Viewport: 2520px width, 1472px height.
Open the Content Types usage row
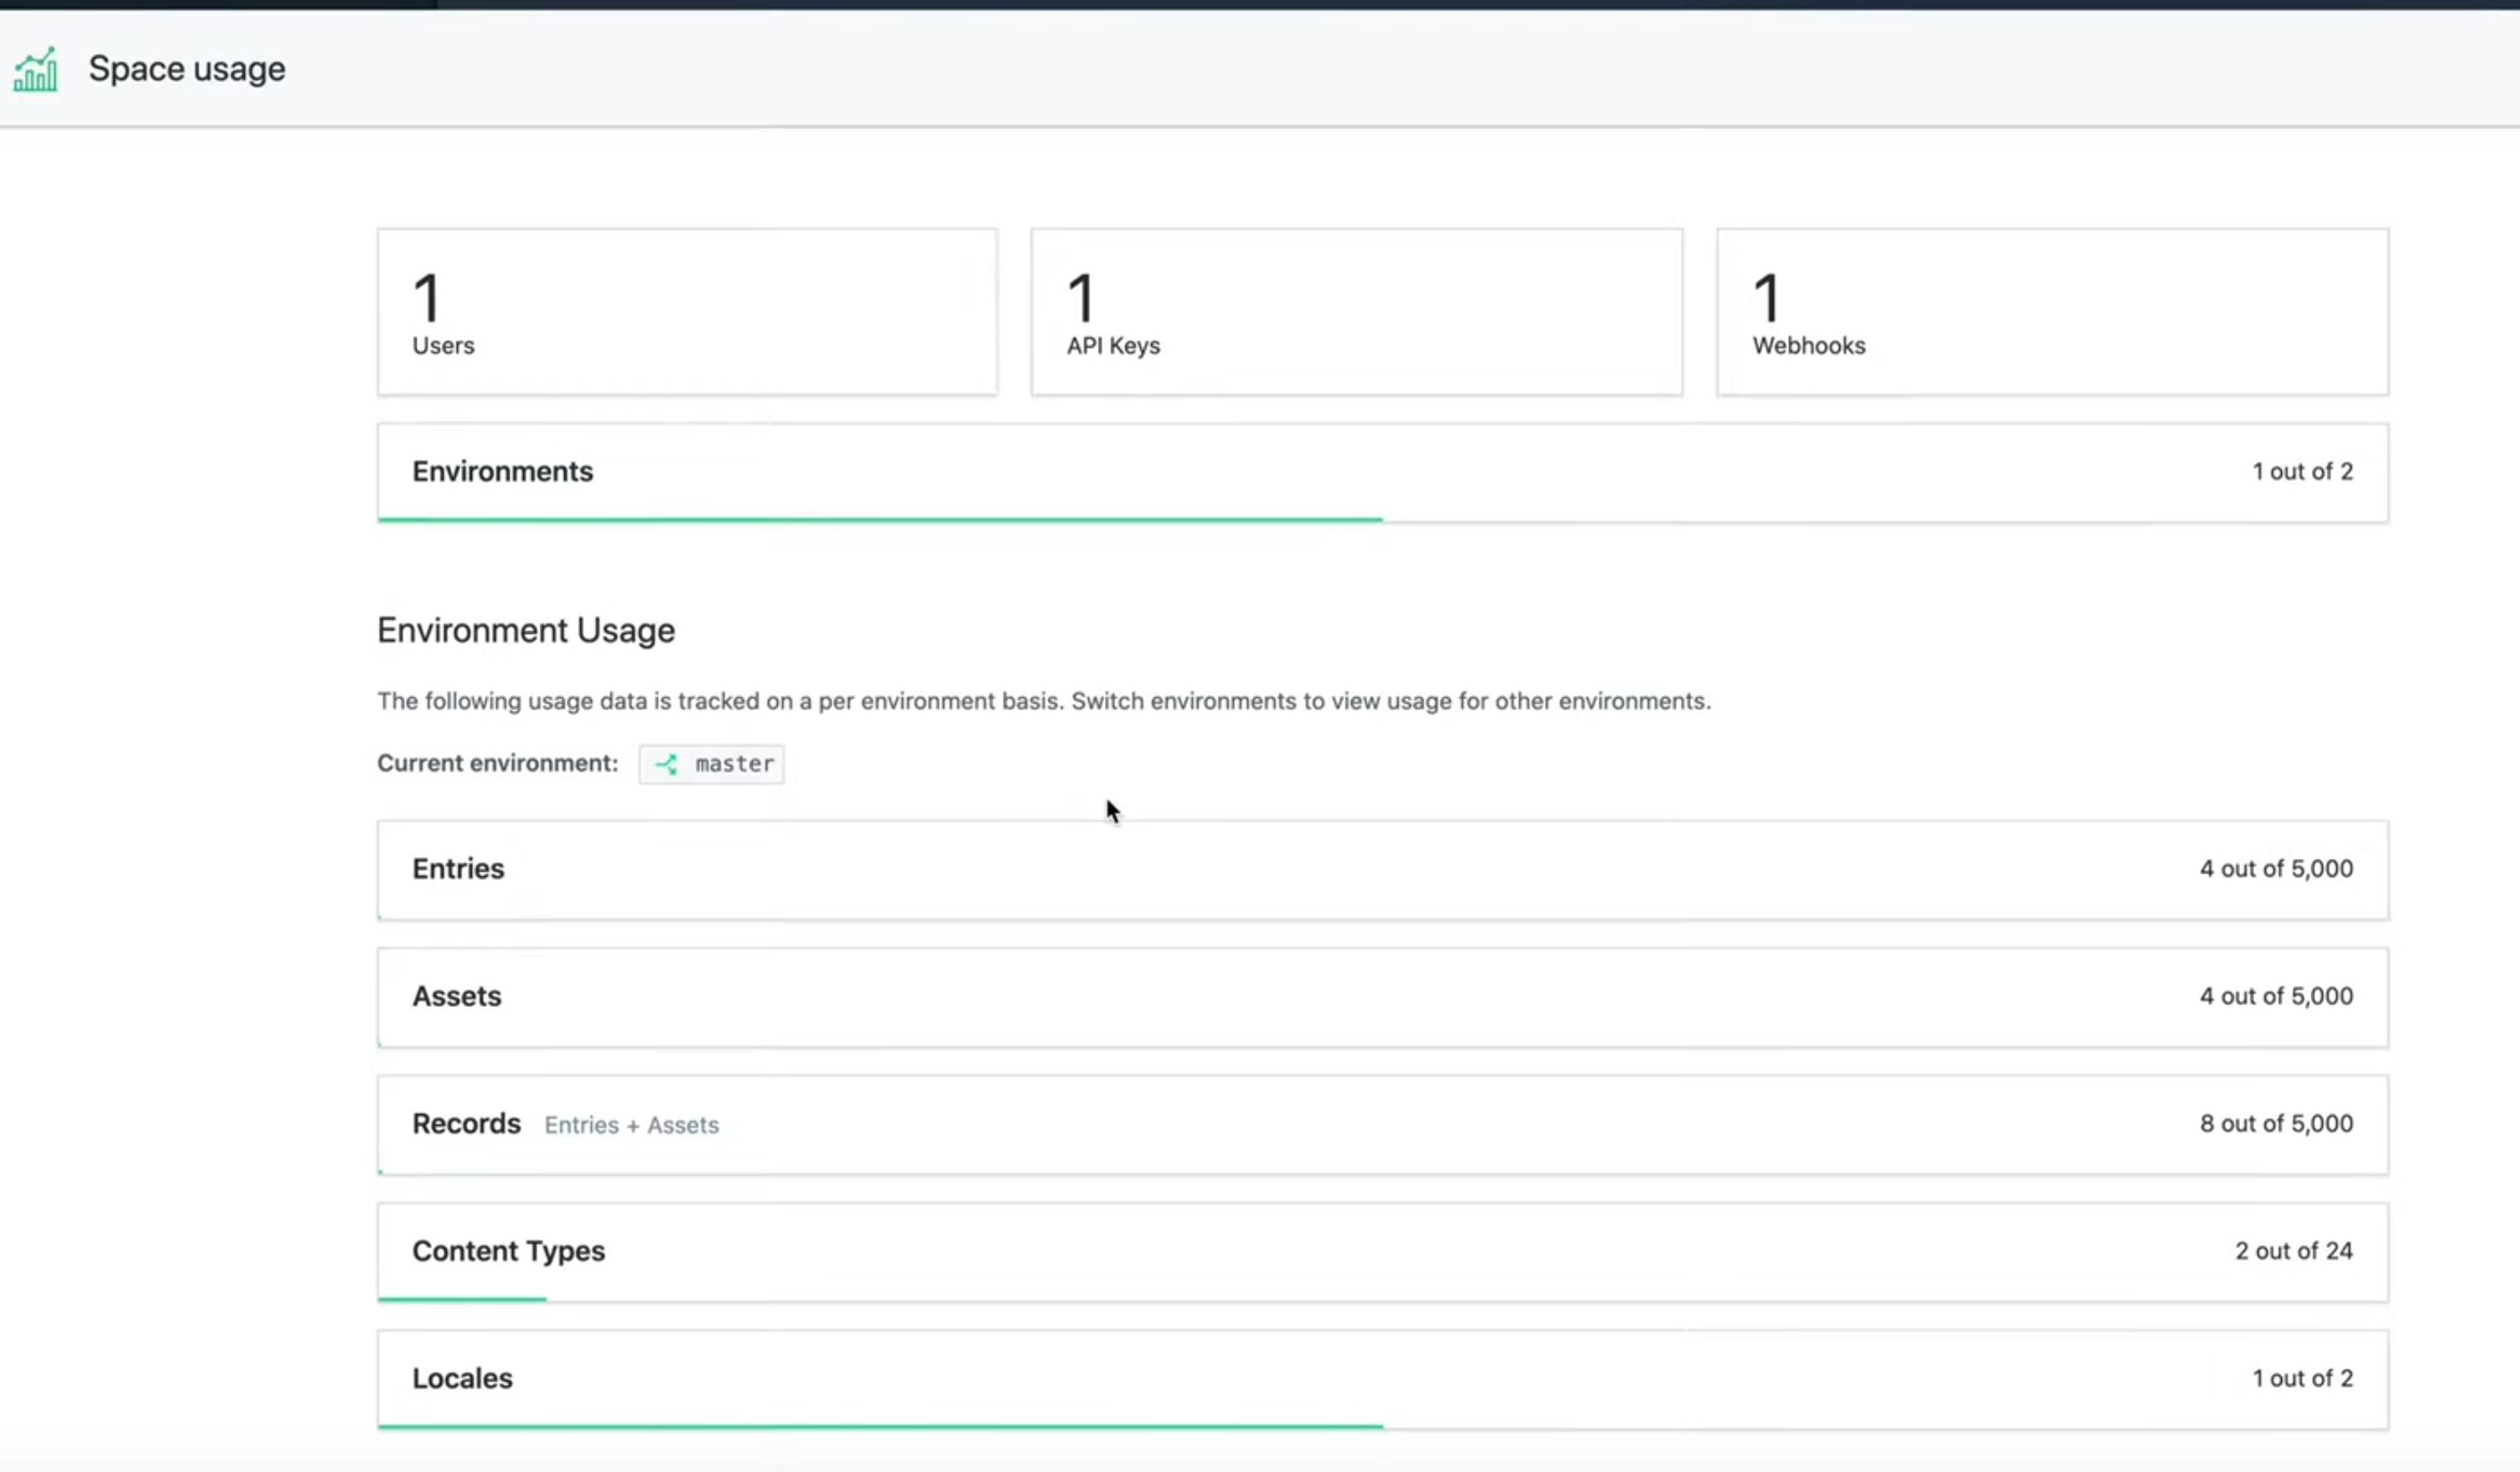(1382, 1250)
